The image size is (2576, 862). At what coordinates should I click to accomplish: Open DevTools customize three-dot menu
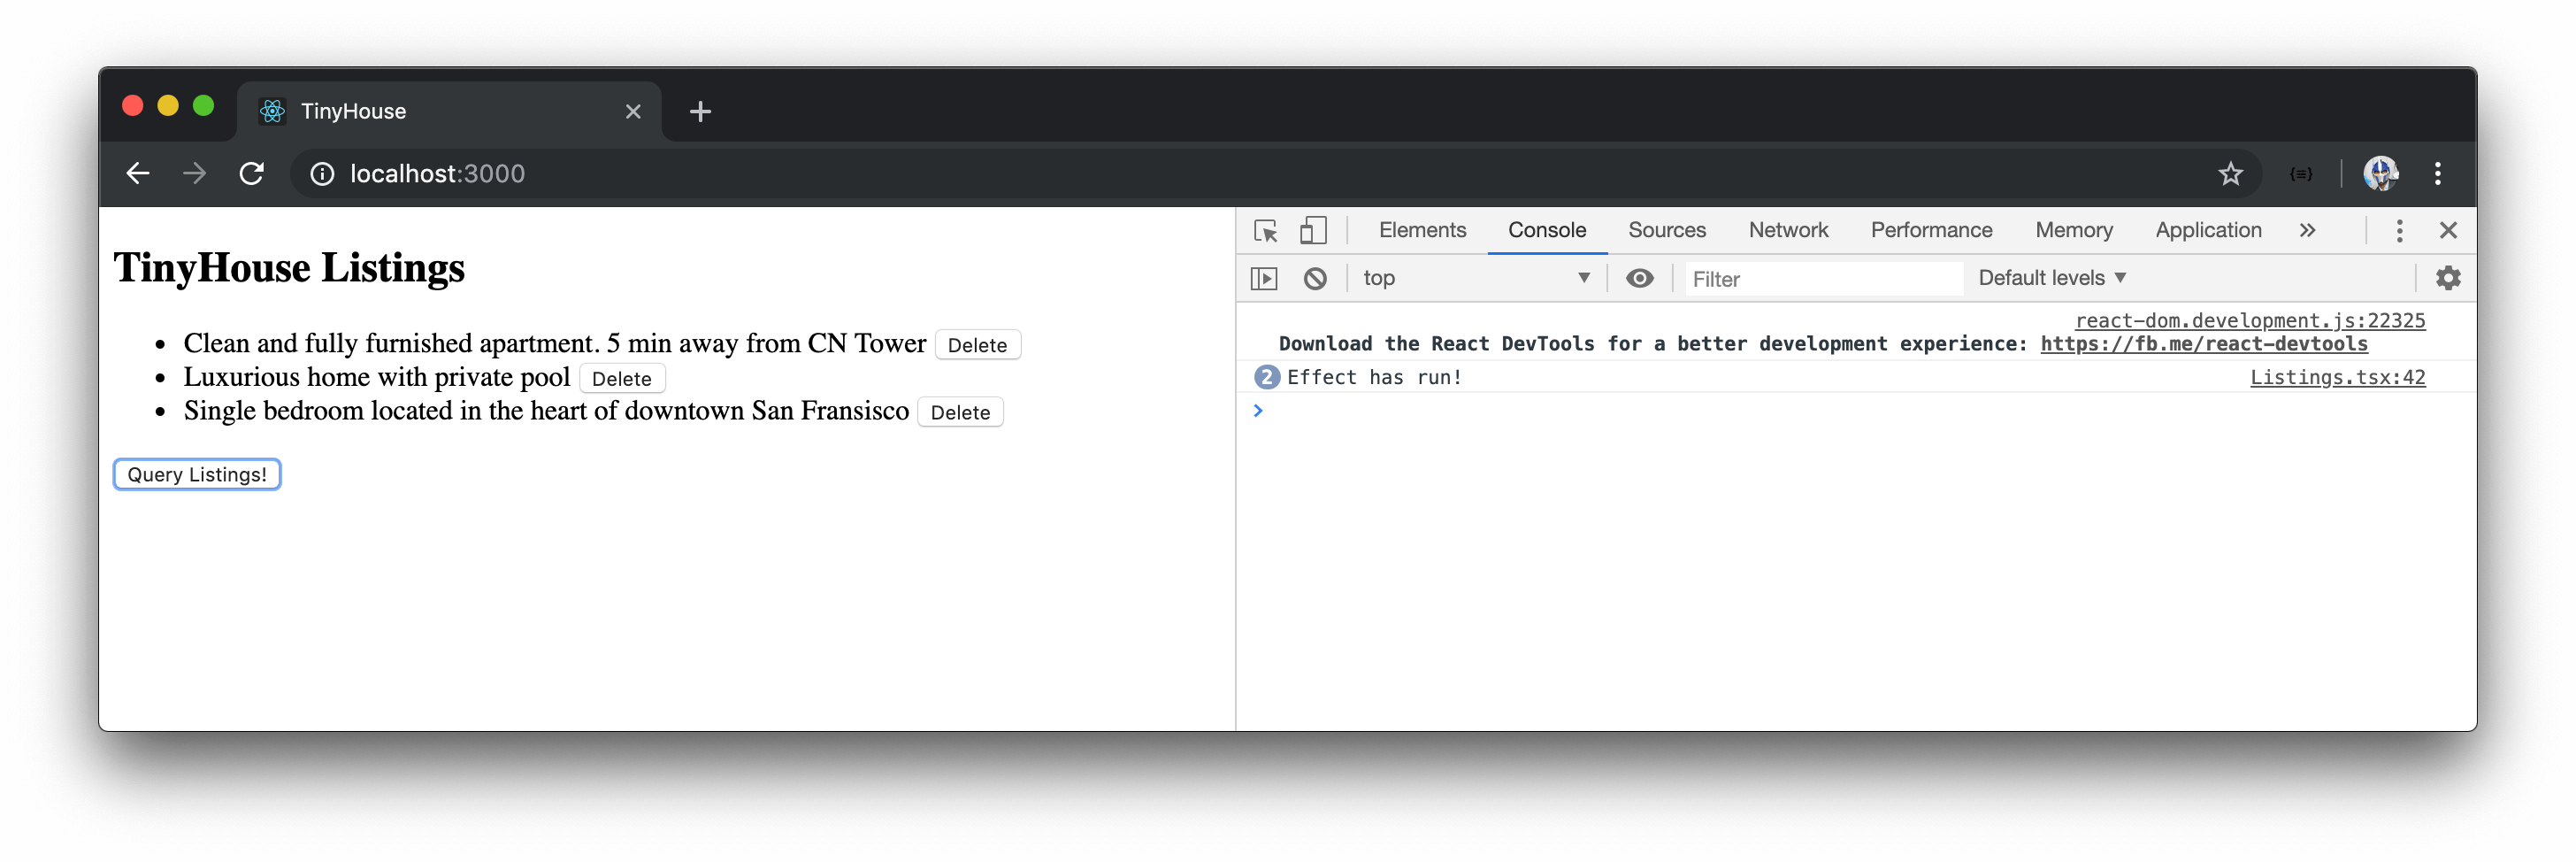click(2399, 231)
